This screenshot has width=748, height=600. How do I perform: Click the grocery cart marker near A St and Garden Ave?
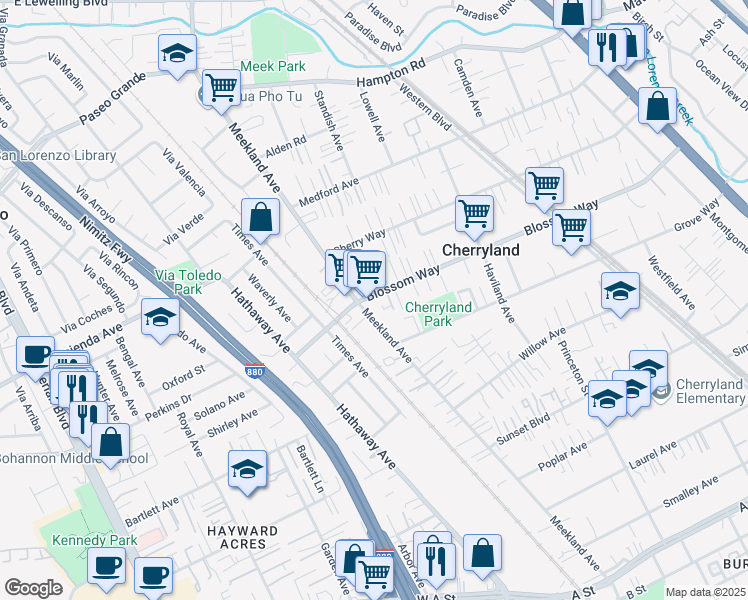point(374,575)
